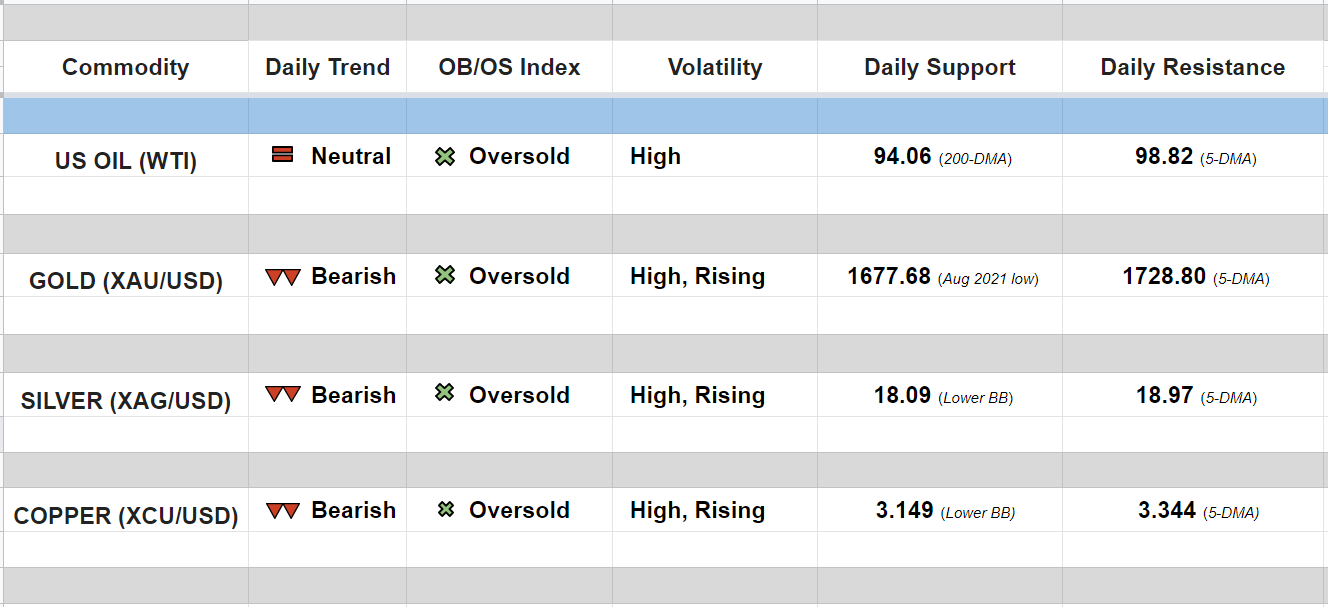Image resolution: width=1328 pixels, height=607 pixels.
Task: Click the green oversold icon for Silver
Action: tap(445, 394)
